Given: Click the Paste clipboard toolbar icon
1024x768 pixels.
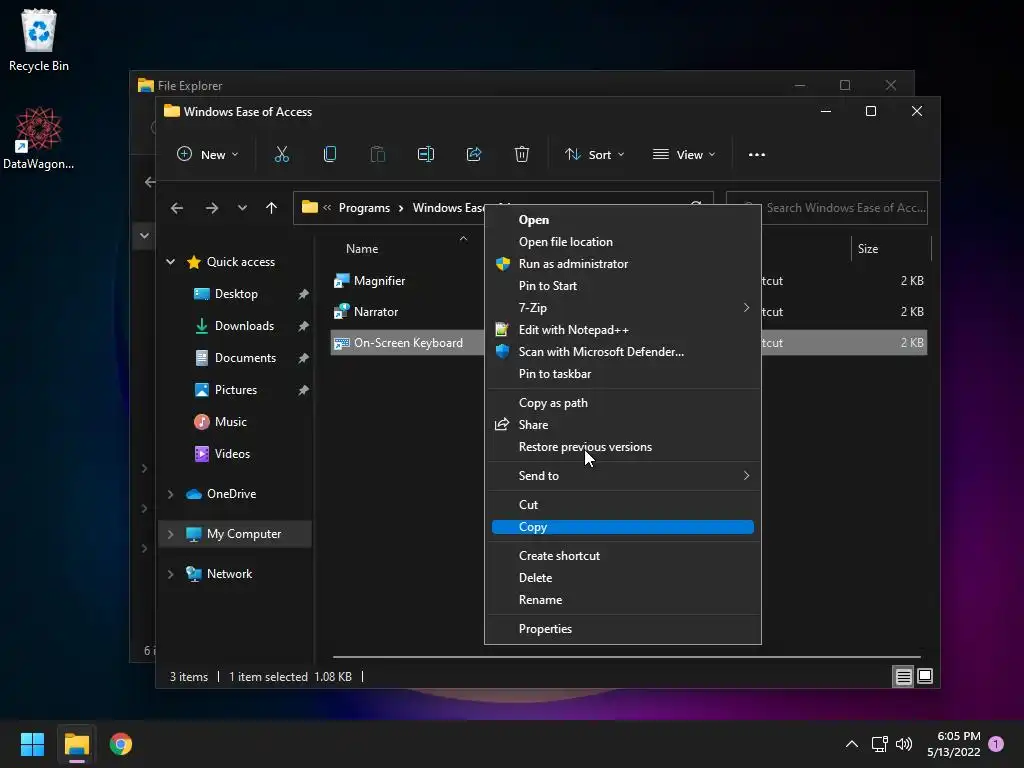Looking at the screenshot, I should pyautogui.click(x=377, y=155).
